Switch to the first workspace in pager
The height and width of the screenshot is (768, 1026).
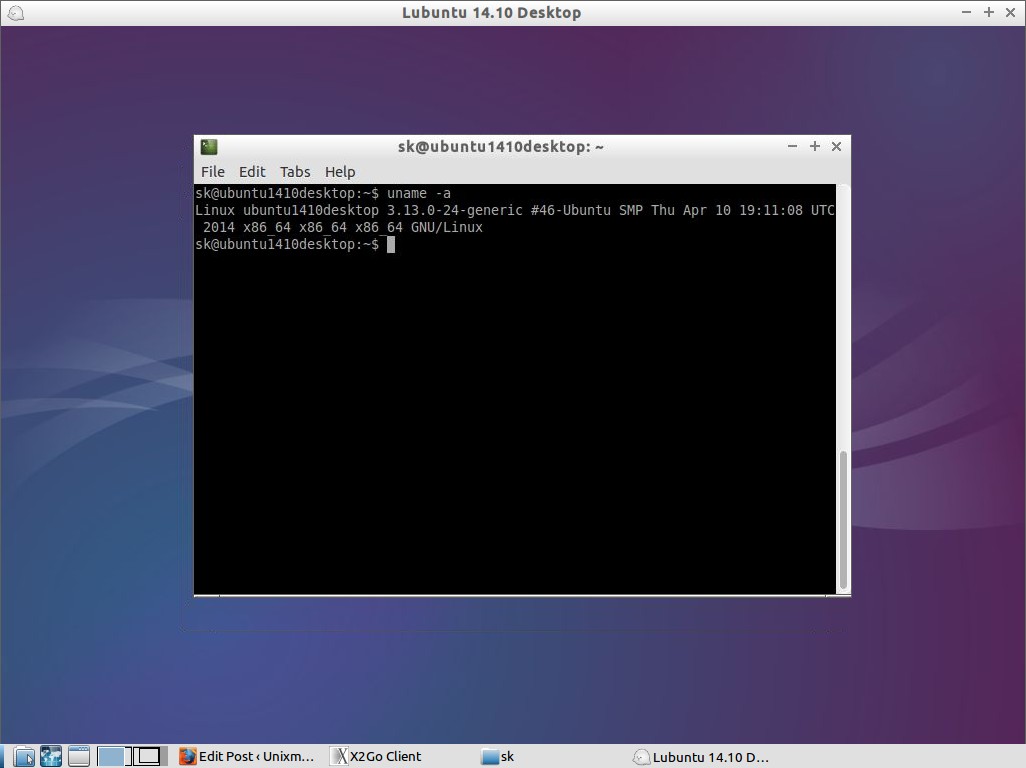(114, 756)
